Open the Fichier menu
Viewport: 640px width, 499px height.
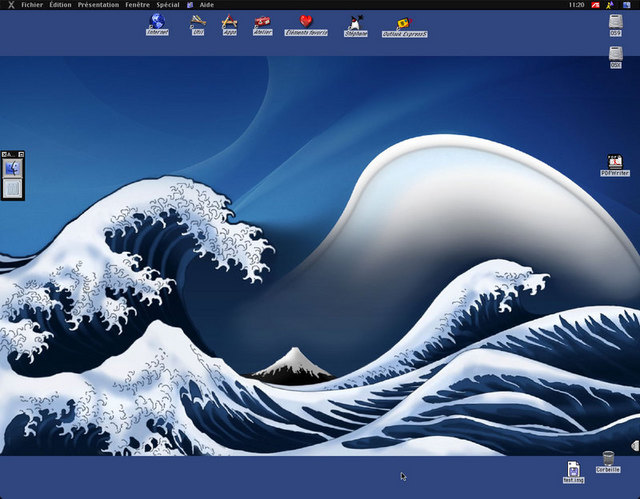[32, 5]
